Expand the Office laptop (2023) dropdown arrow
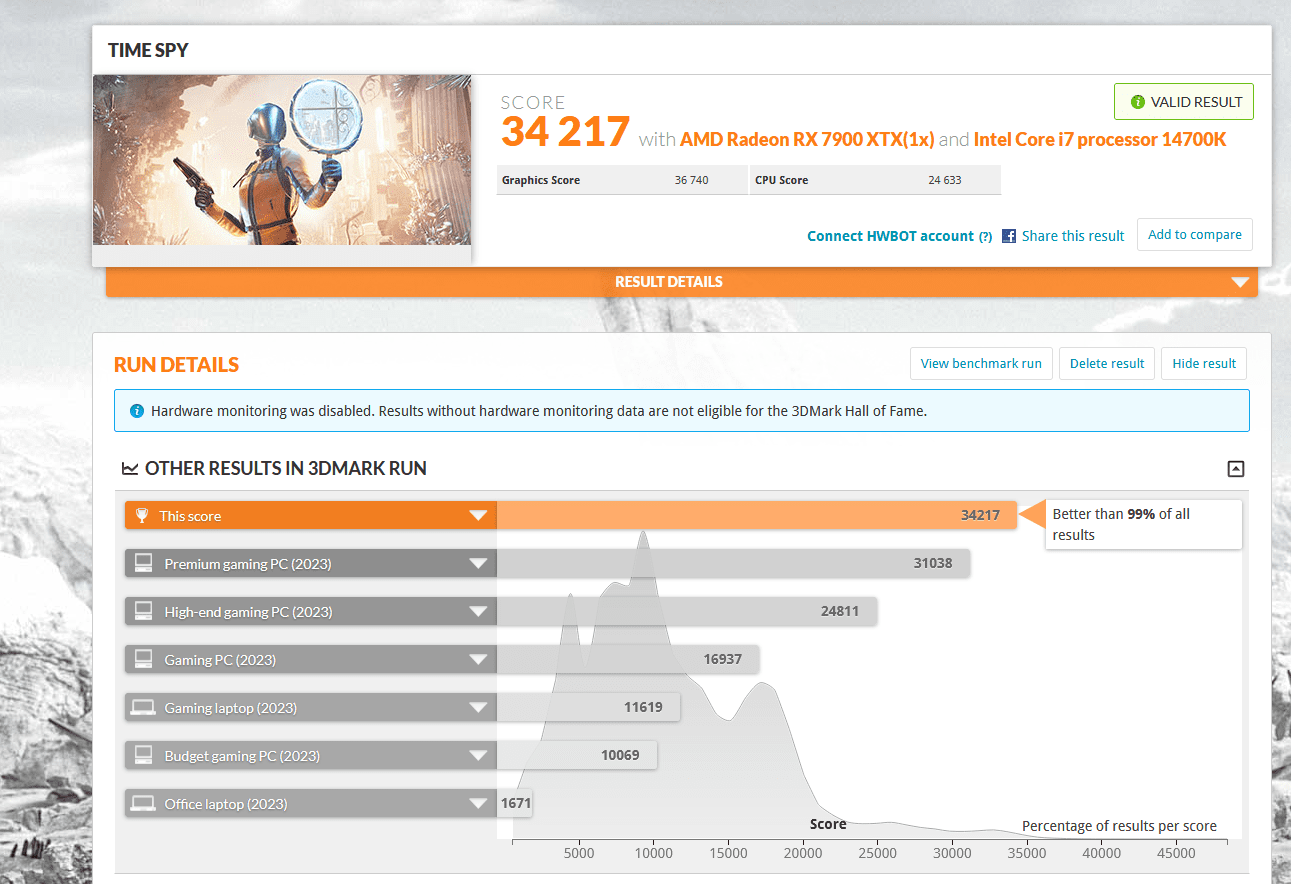The height and width of the screenshot is (884, 1291). [478, 804]
